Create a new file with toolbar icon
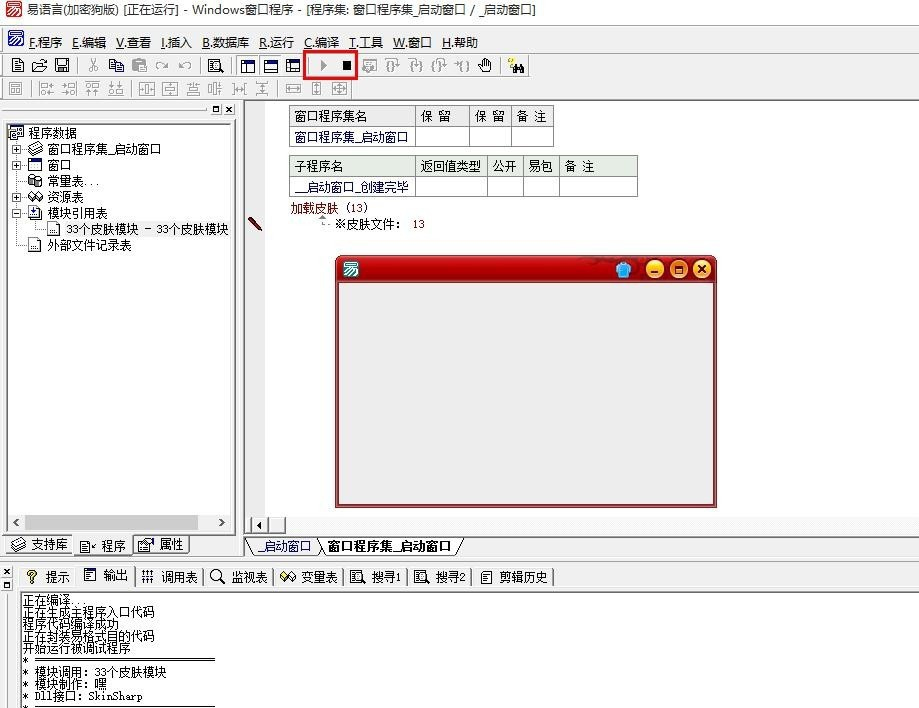The height and width of the screenshot is (708, 919). coord(18,66)
